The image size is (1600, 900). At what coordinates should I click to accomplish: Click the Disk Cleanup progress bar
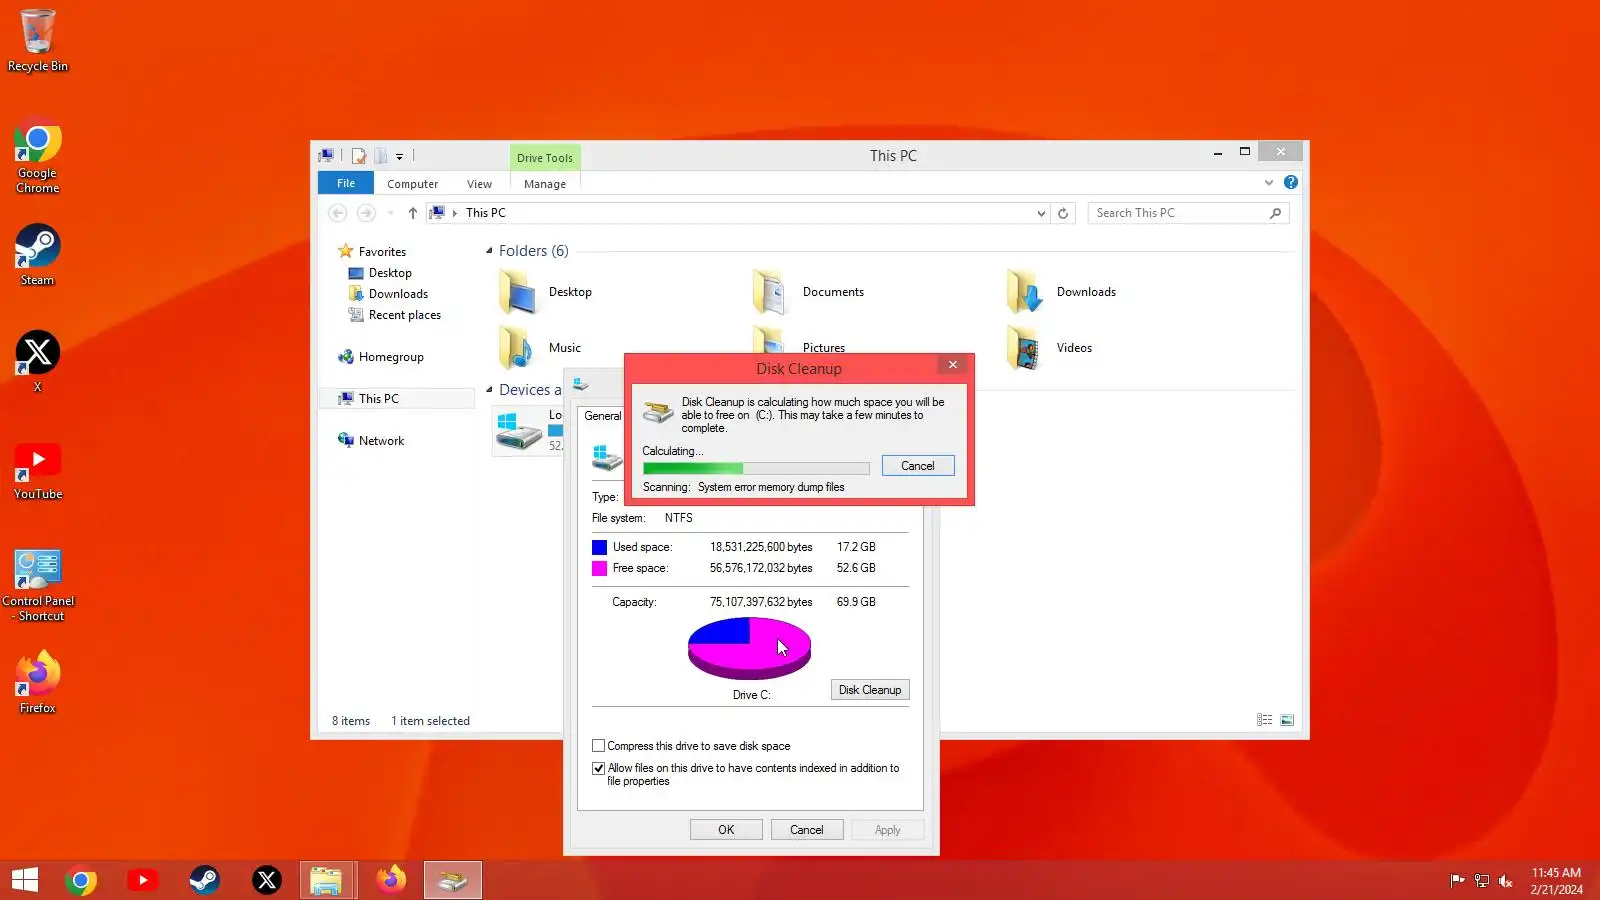click(x=756, y=468)
